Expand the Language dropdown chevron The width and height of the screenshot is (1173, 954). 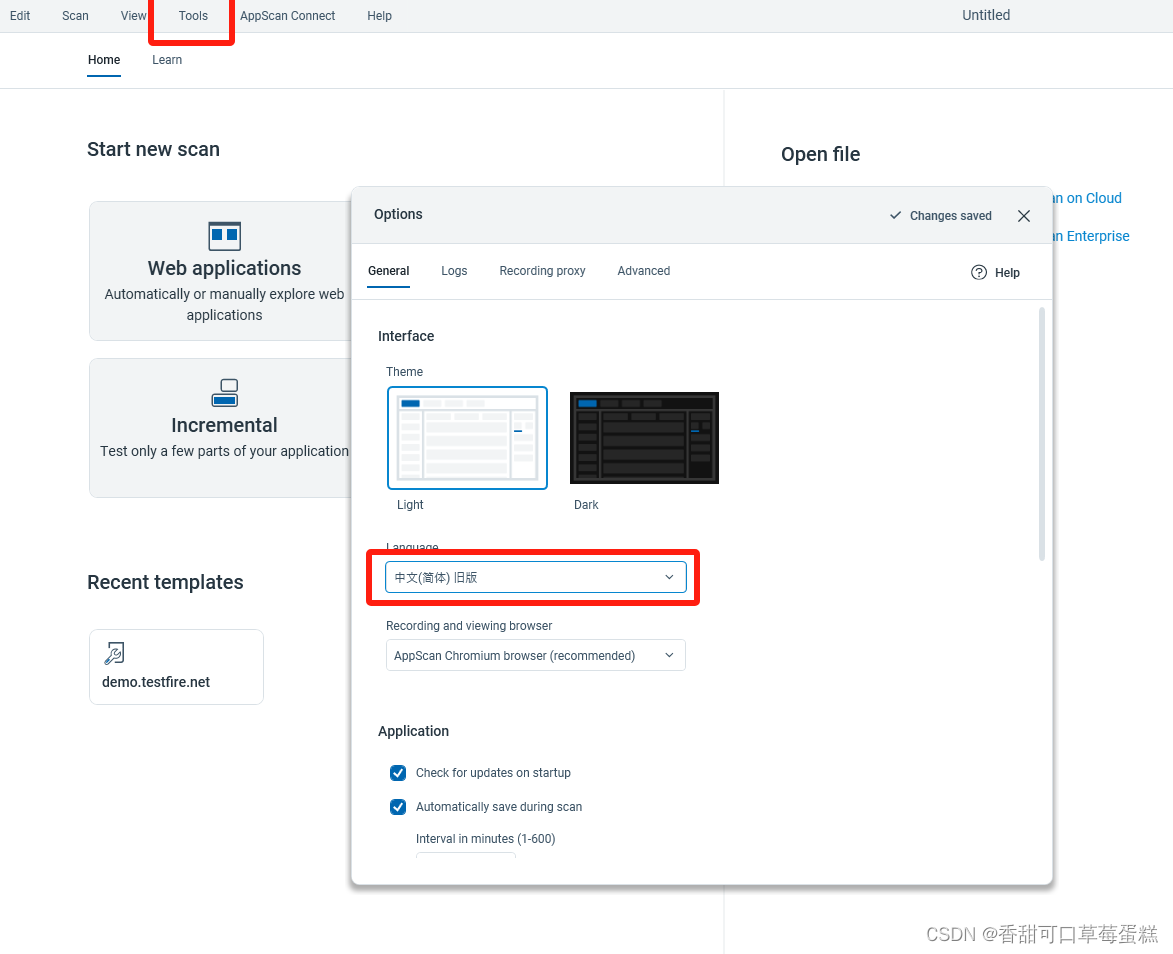point(669,577)
